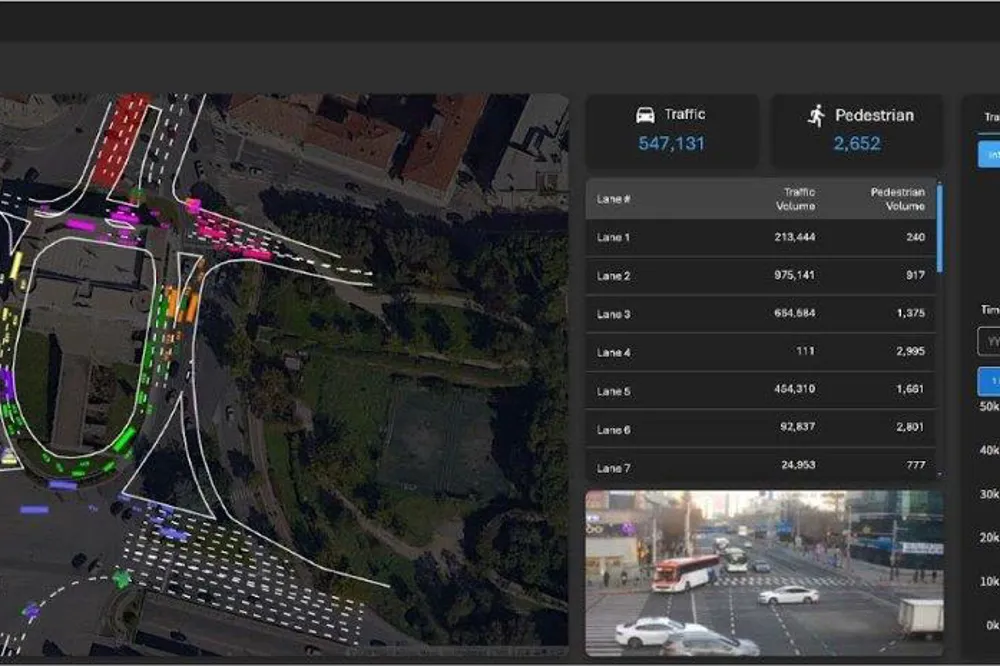Click the Lane 7 row
The width and height of the screenshot is (1000, 666).
761,467
